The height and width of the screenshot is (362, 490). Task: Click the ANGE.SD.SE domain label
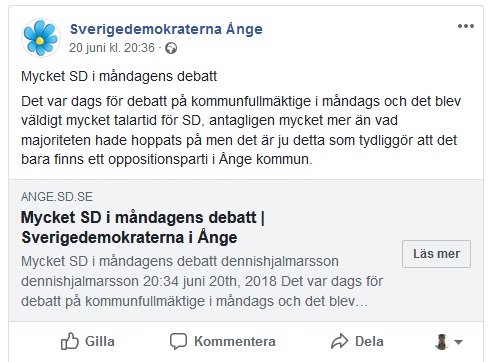(57, 197)
